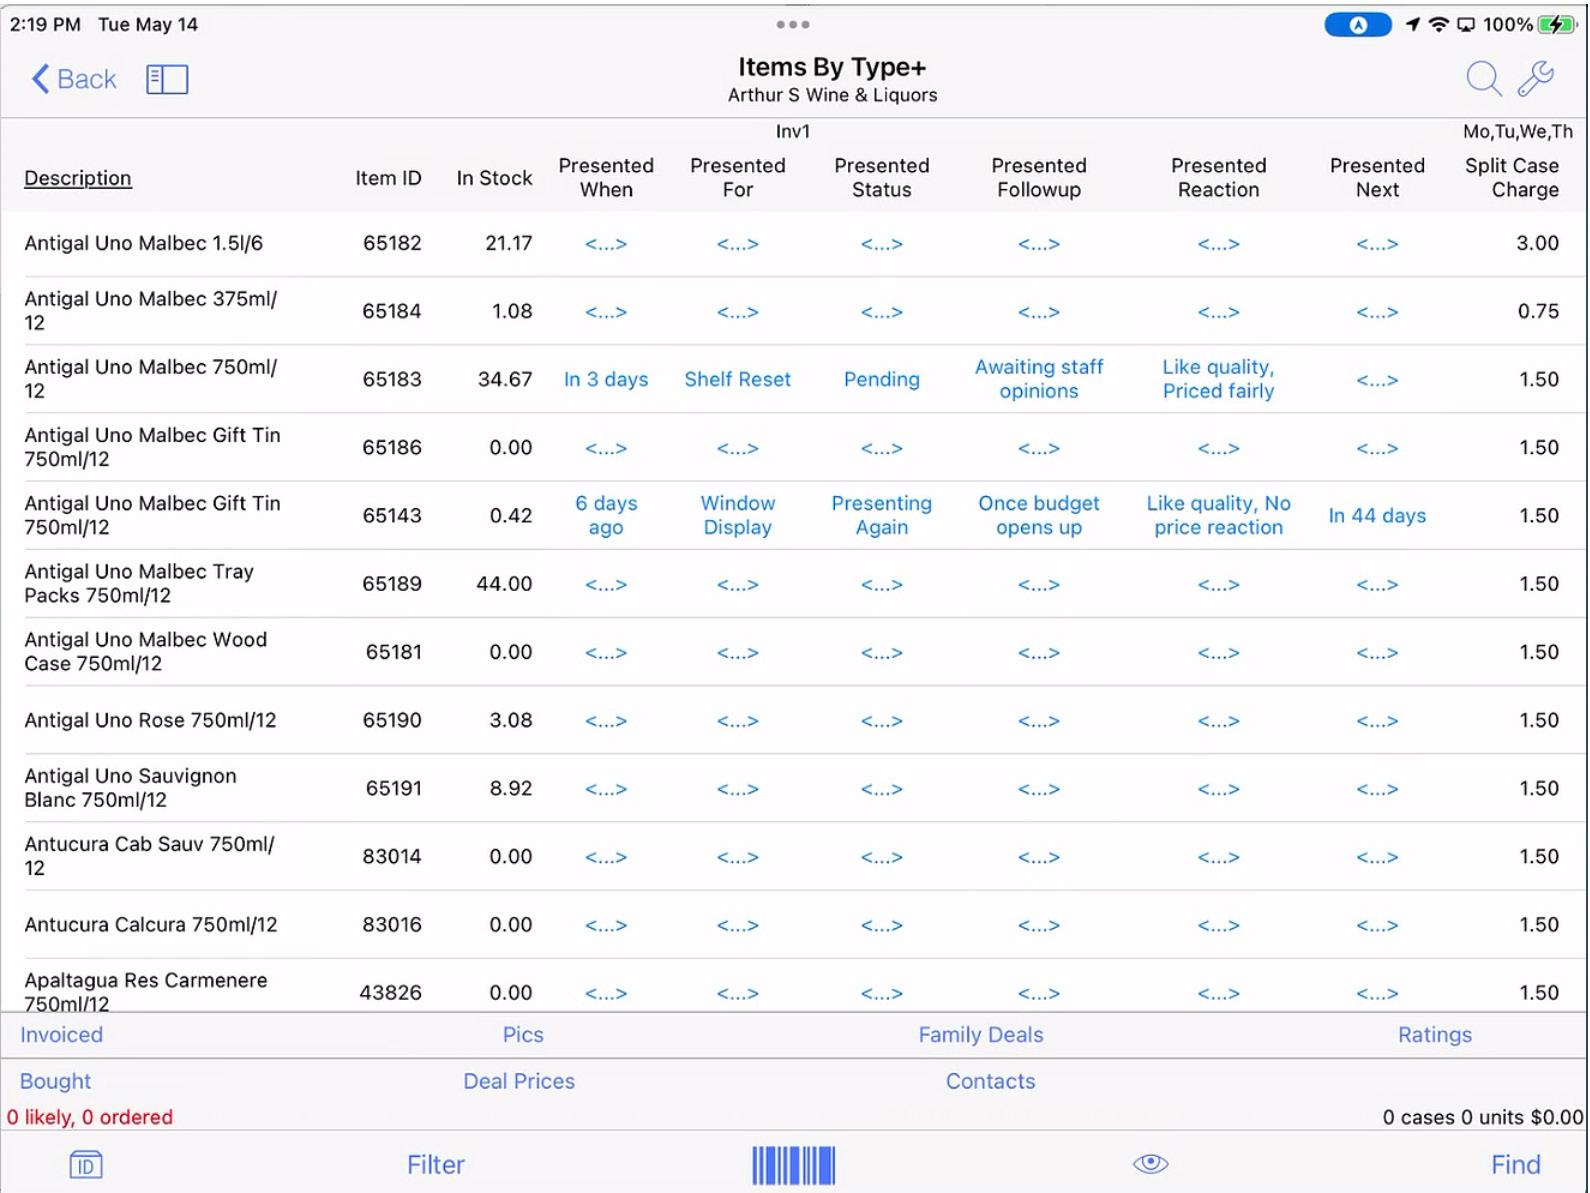Open settings wrench icon

pos(1536,78)
